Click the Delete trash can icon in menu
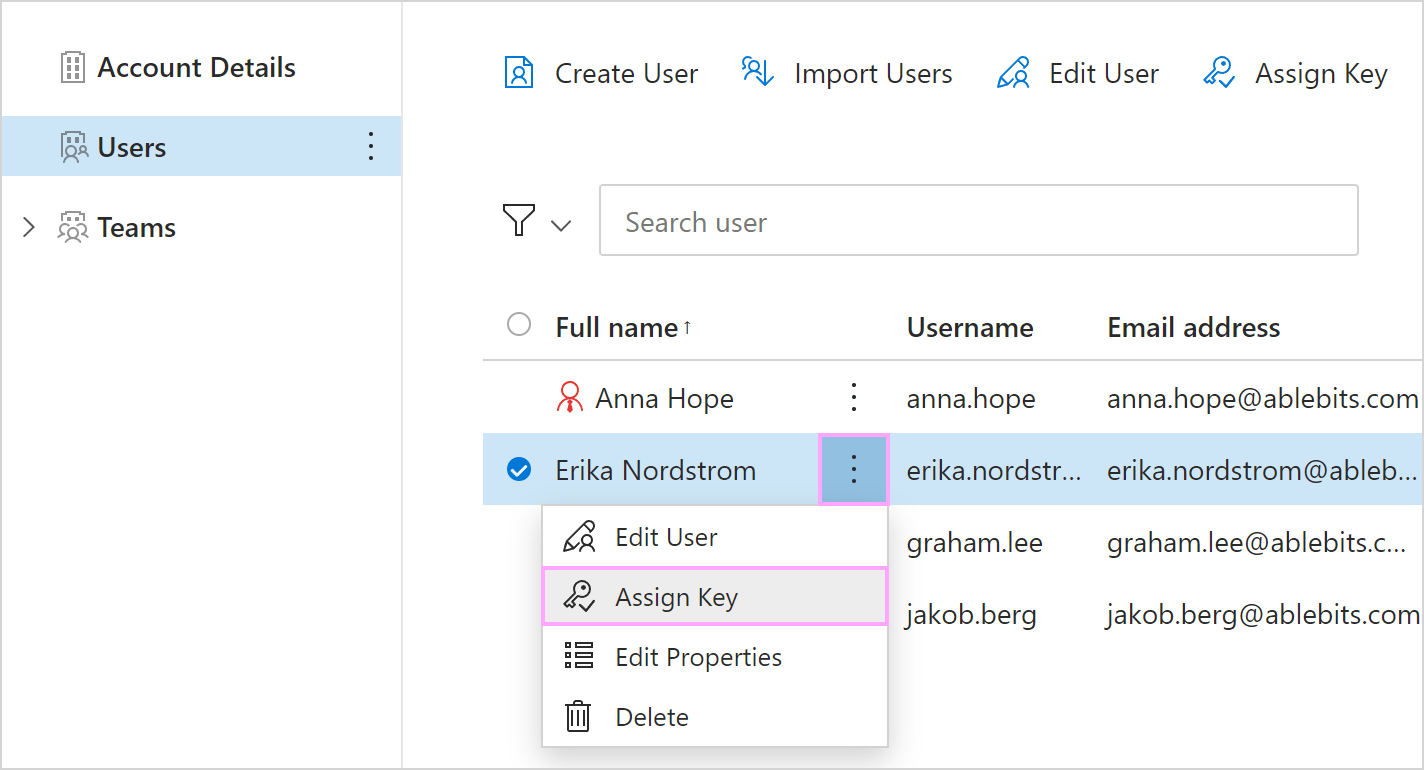This screenshot has width=1424, height=770. coord(578,717)
